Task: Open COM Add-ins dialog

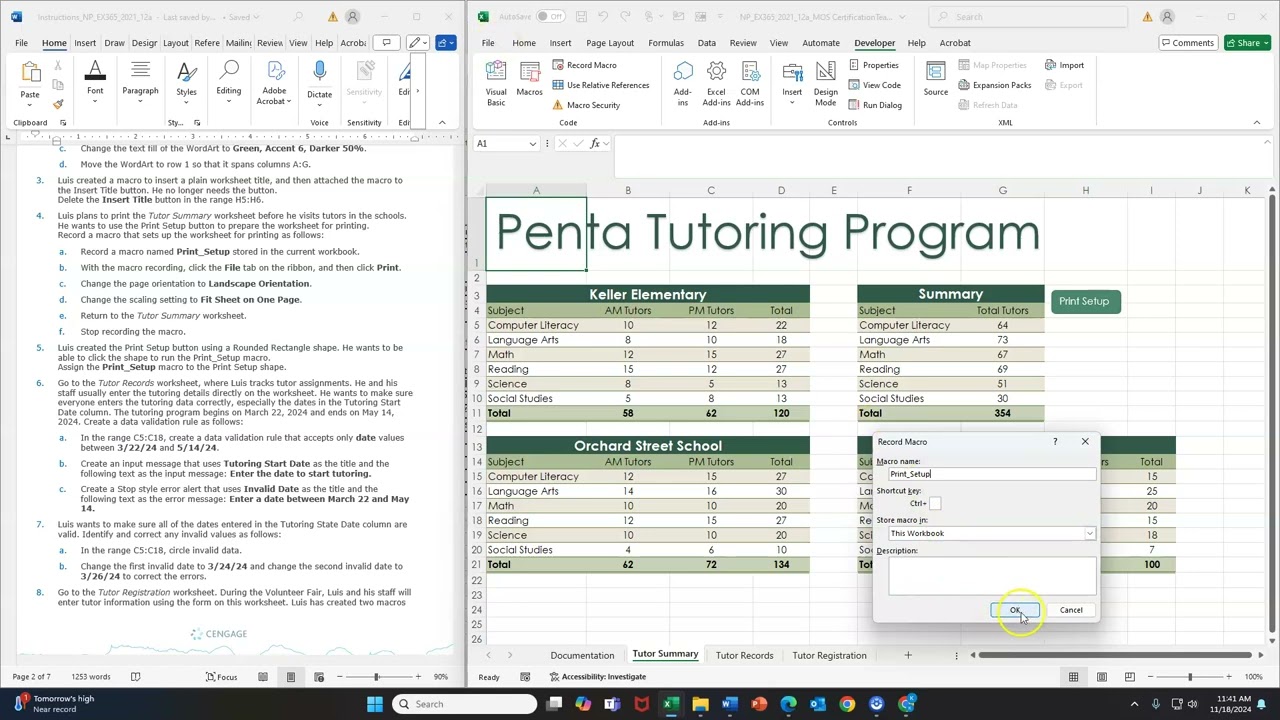Action: 750,84
